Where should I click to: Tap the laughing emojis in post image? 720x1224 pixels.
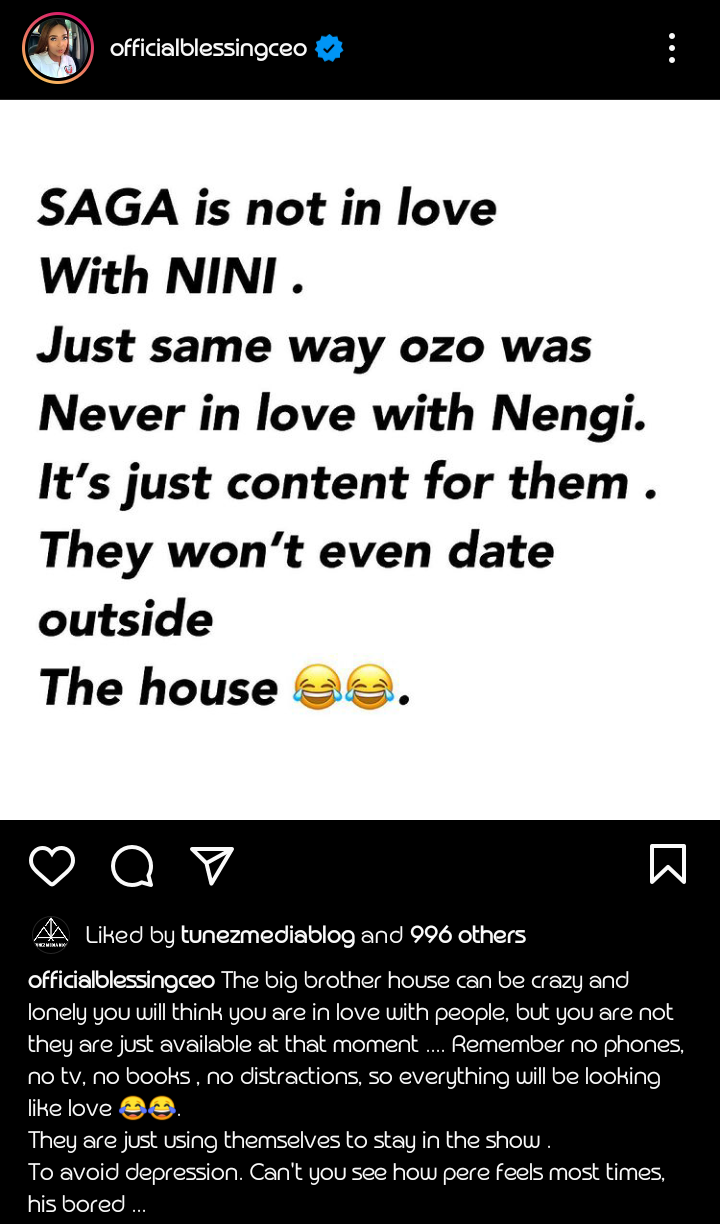click(343, 687)
